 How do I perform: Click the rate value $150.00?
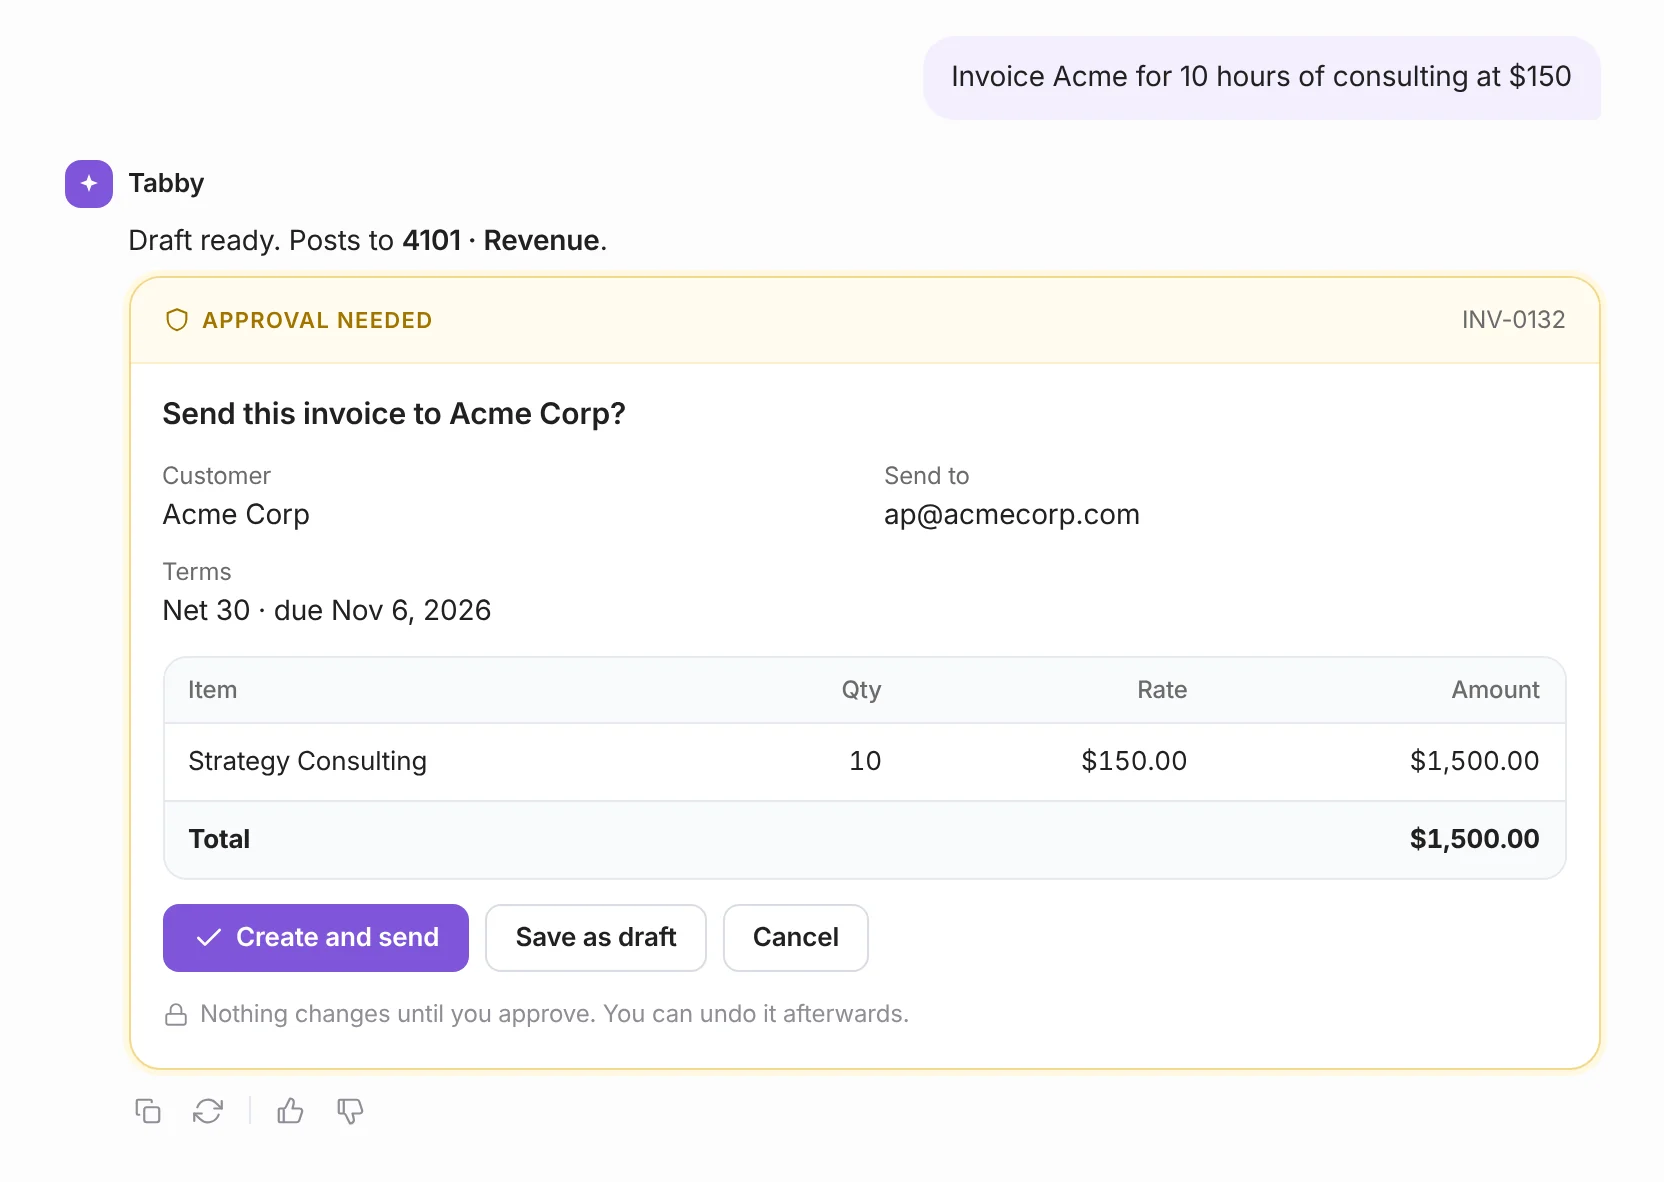(x=1134, y=762)
